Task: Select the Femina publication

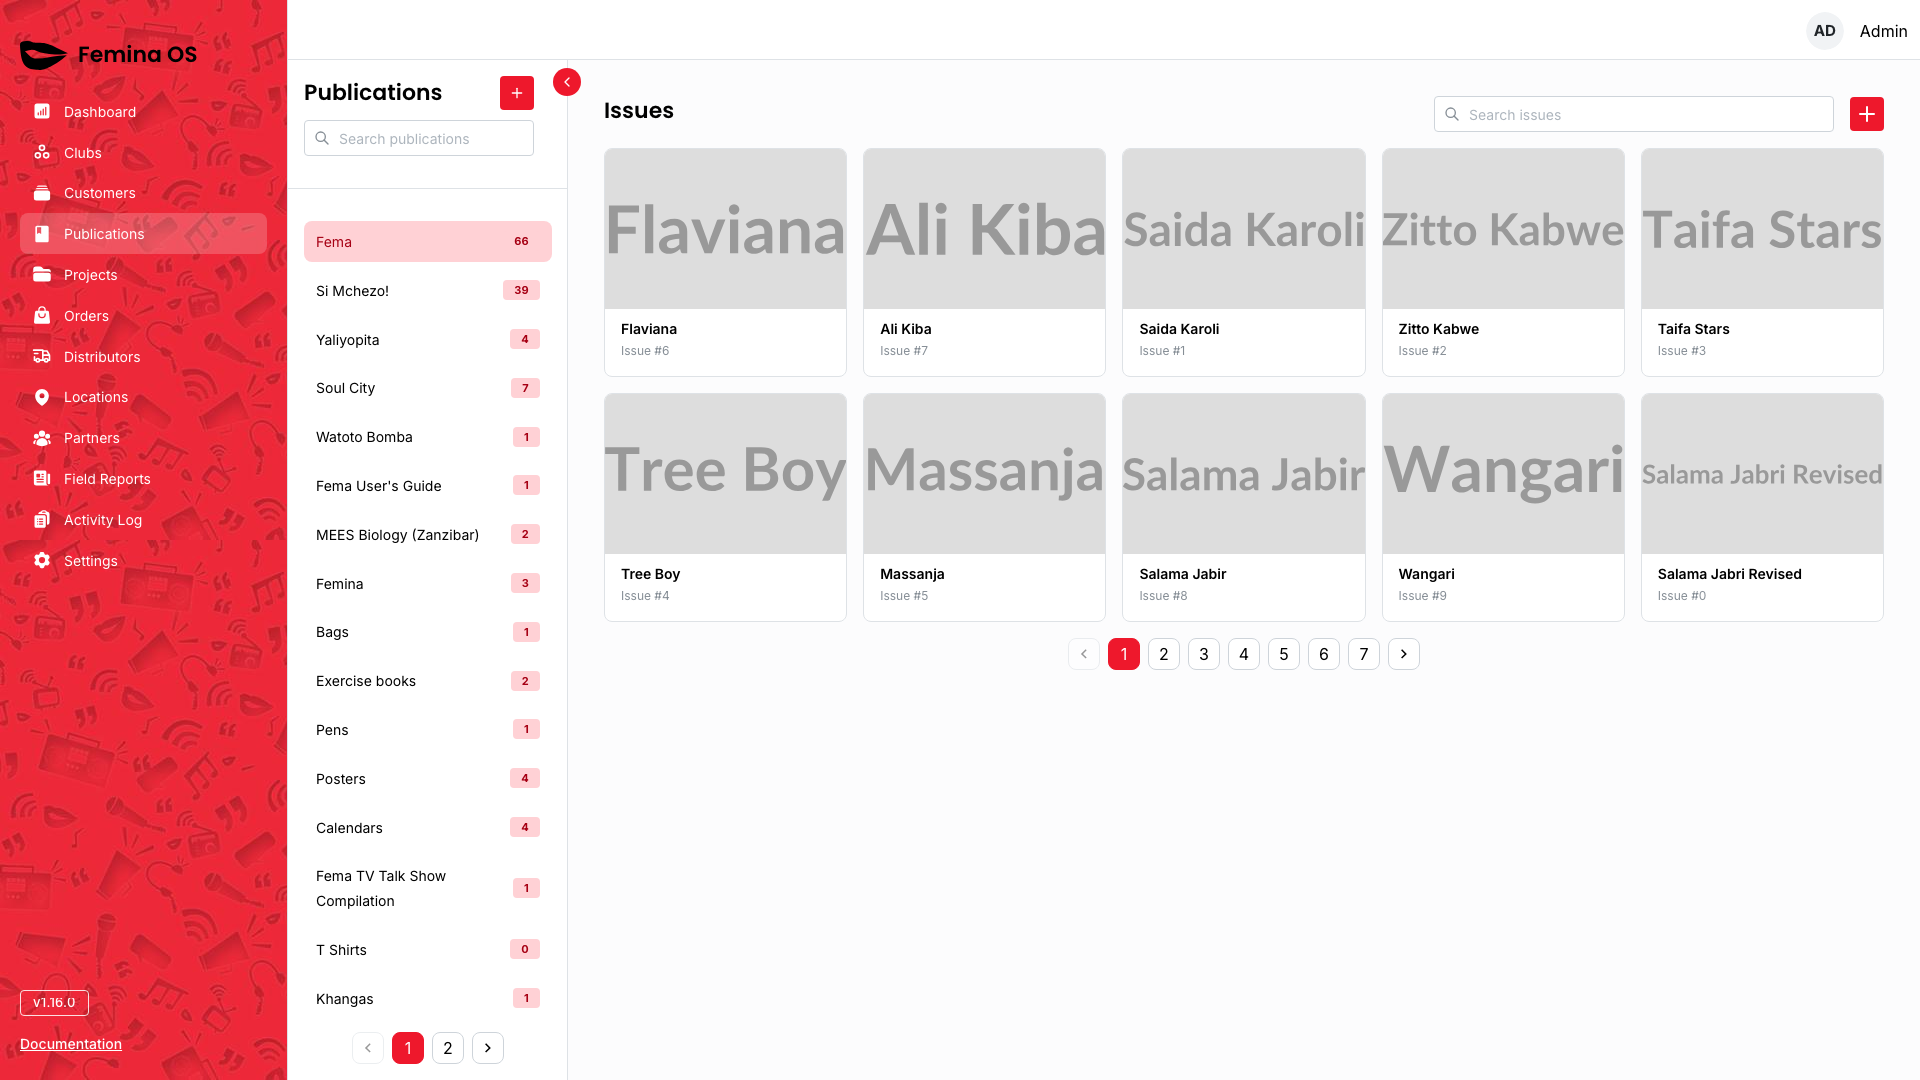Action: click(428, 584)
